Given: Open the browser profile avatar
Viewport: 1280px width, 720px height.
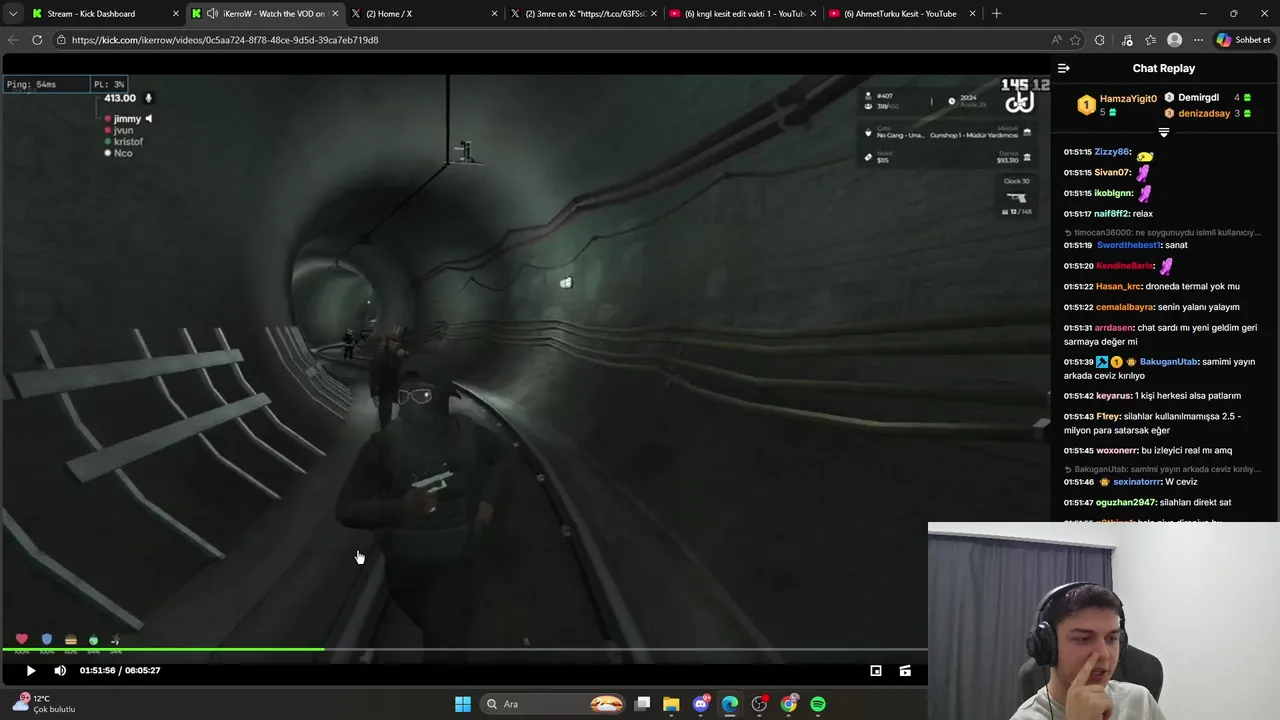Looking at the screenshot, I should tap(1175, 40).
